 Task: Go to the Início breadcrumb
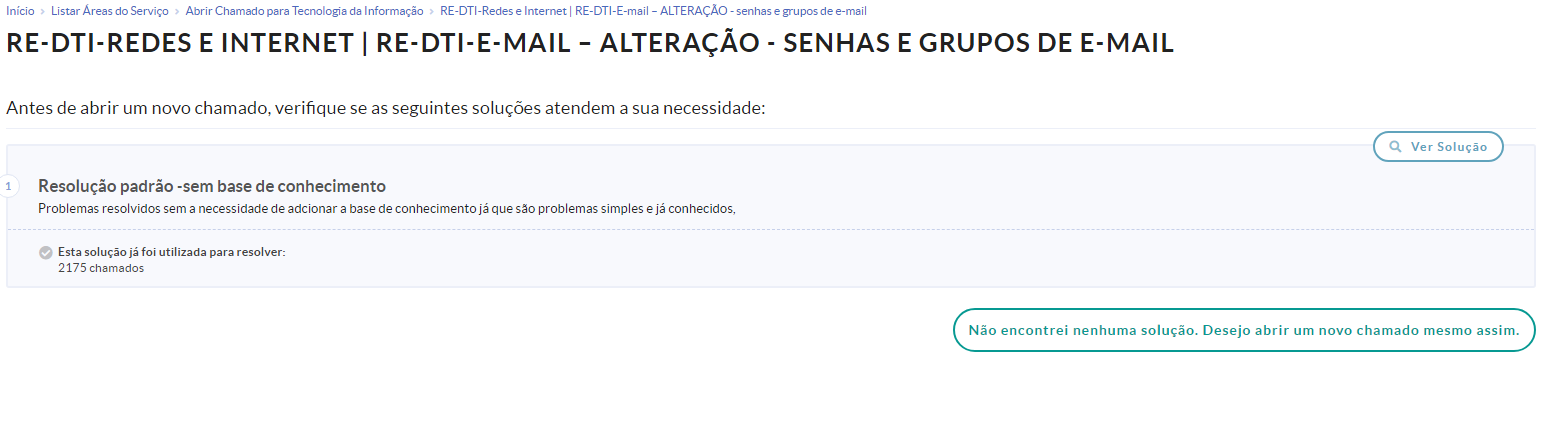tap(20, 11)
